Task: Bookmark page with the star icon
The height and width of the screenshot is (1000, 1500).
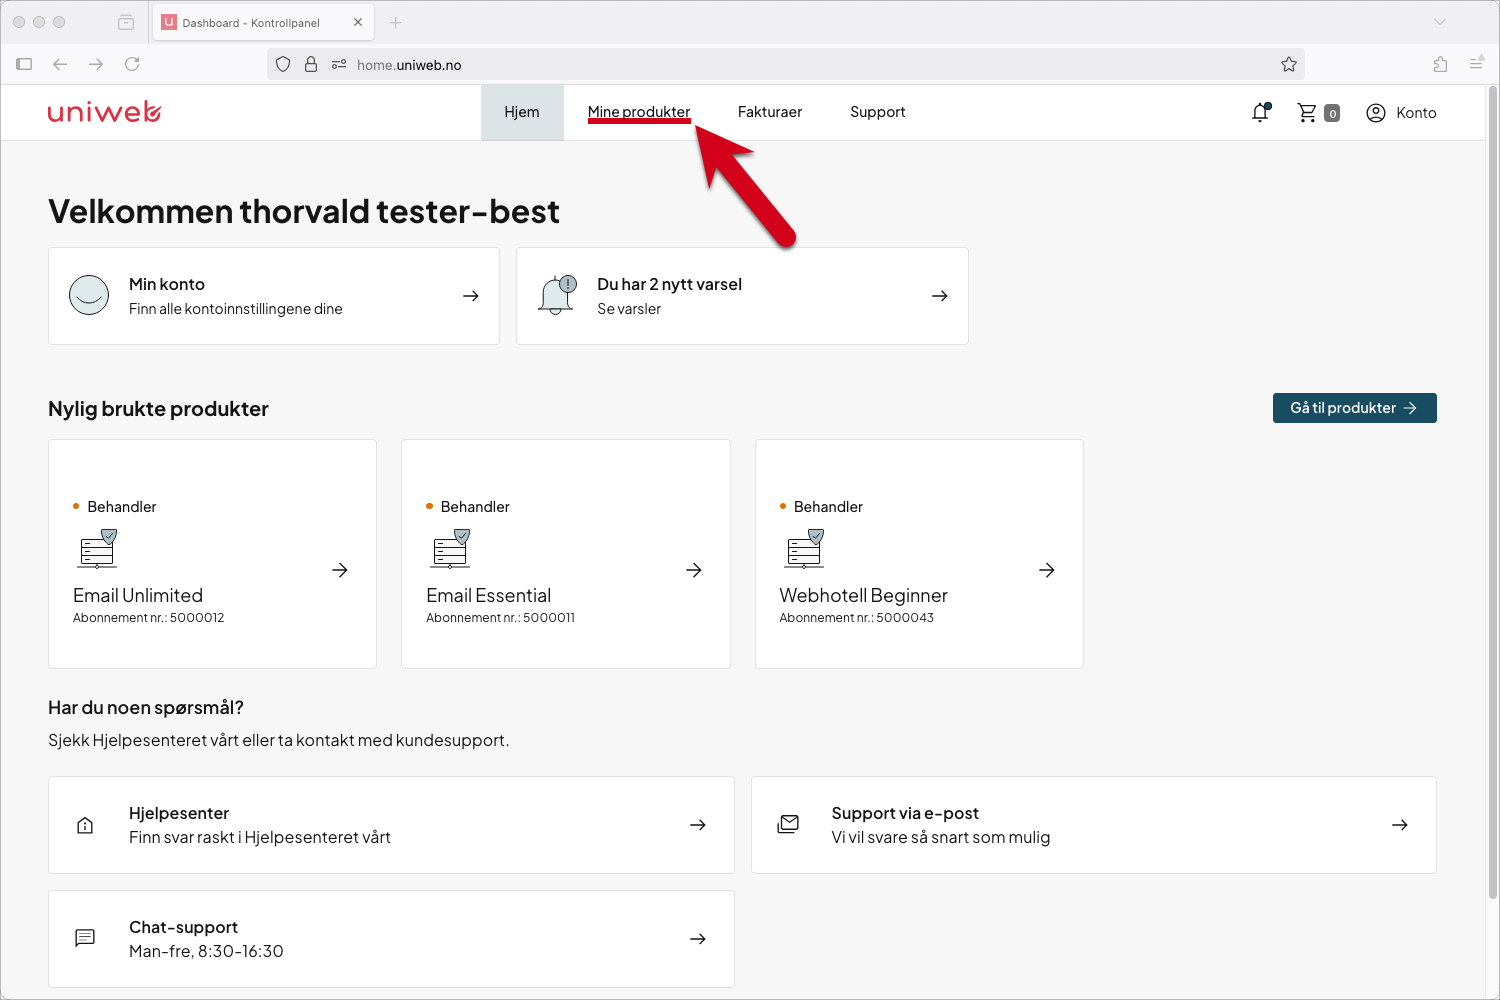Action: [1289, 64]
